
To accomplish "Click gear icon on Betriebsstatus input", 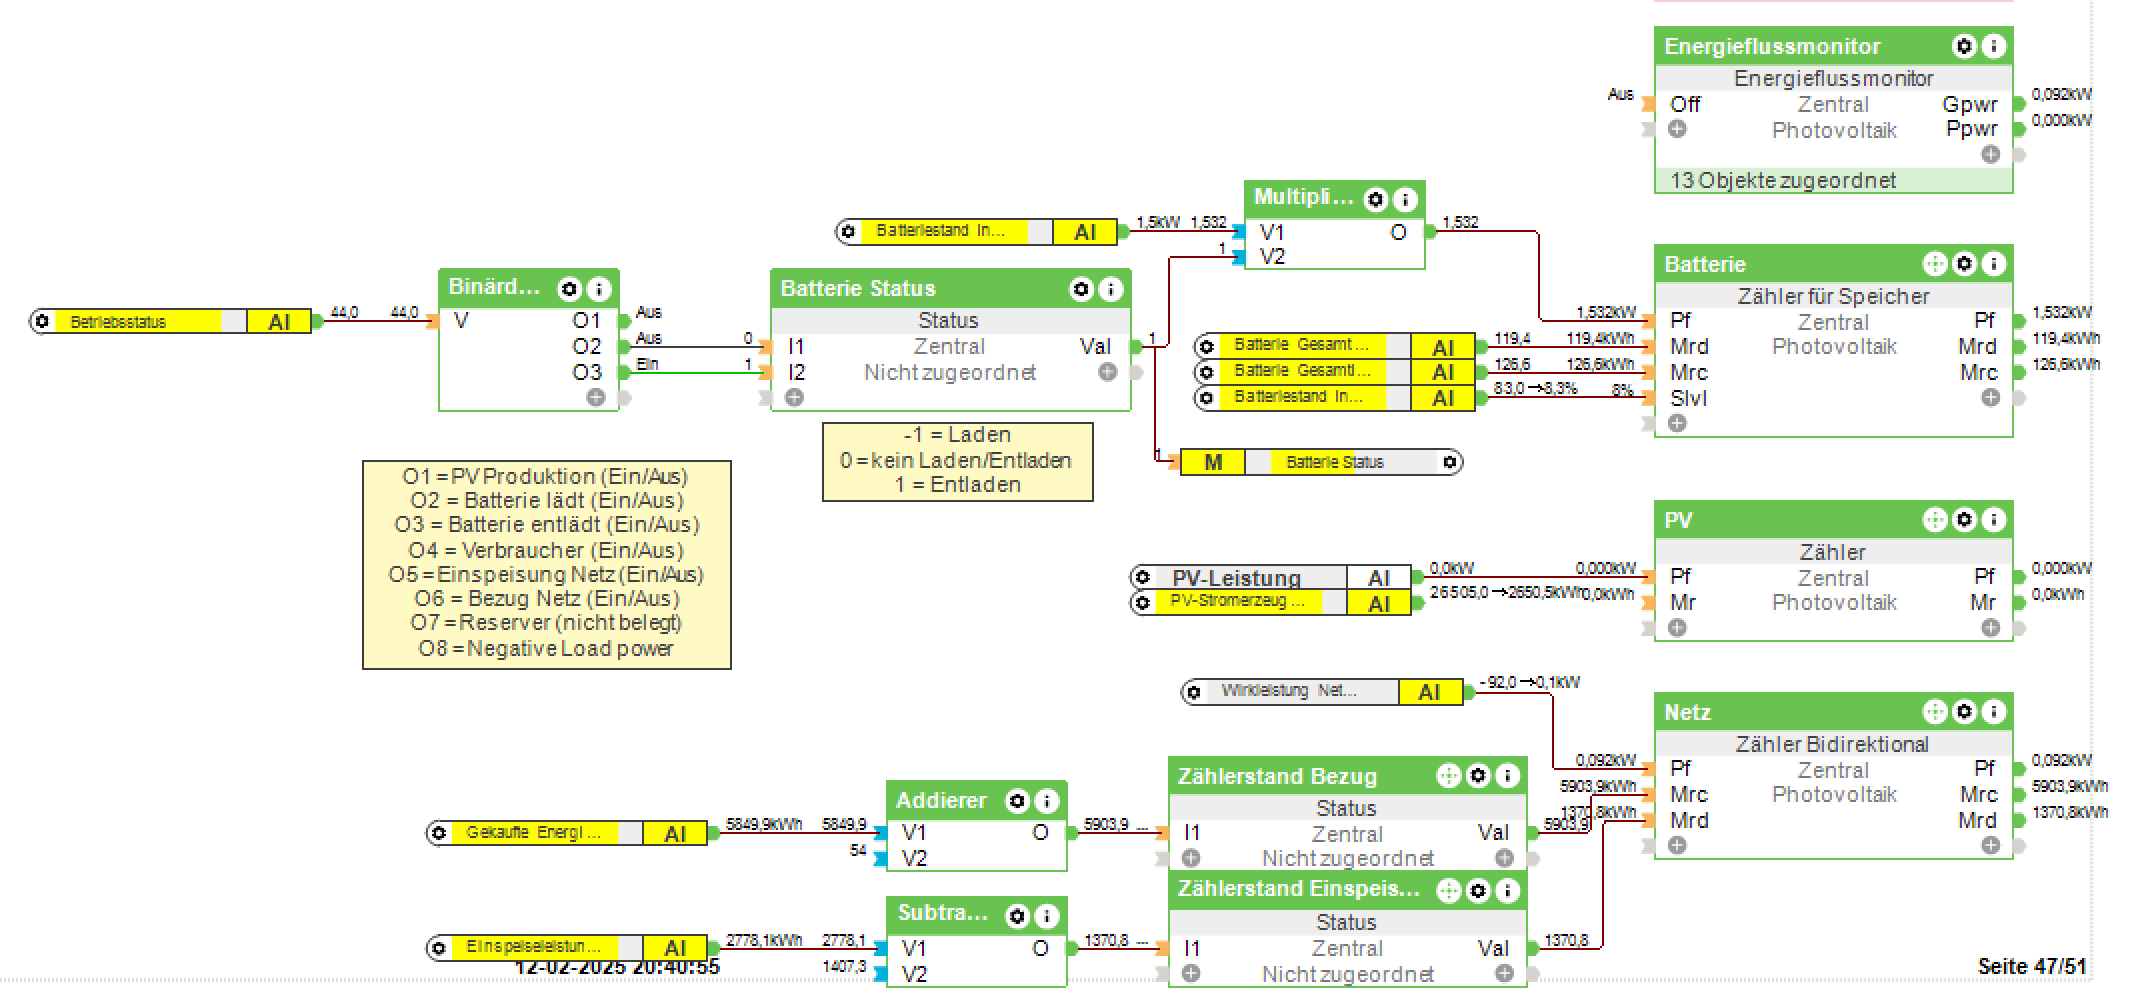I will coord(42,322).
